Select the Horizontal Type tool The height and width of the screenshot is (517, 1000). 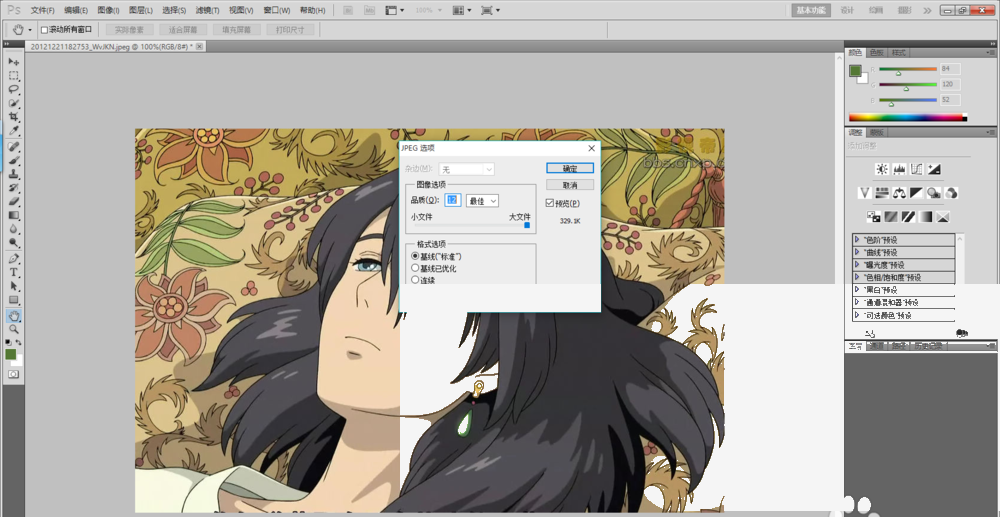click(13, 272)
